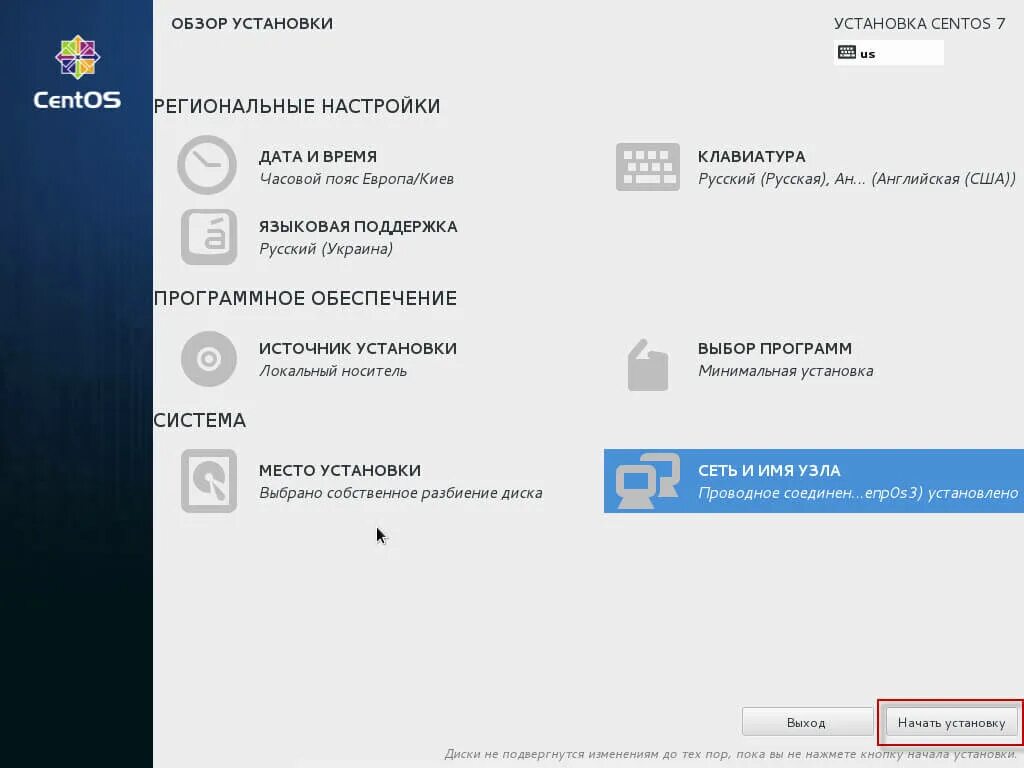Viewport: 1024px width, 768px height.
Task: Click the УСТАНОВКА CENTOS 7 heading
Action: [920, 24]
